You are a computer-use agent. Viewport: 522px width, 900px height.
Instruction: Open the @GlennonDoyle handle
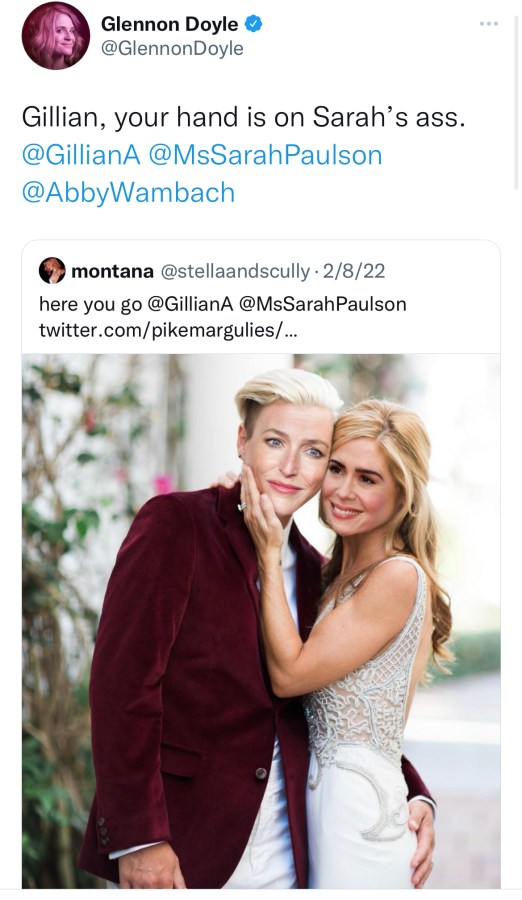tap(172, 49)
